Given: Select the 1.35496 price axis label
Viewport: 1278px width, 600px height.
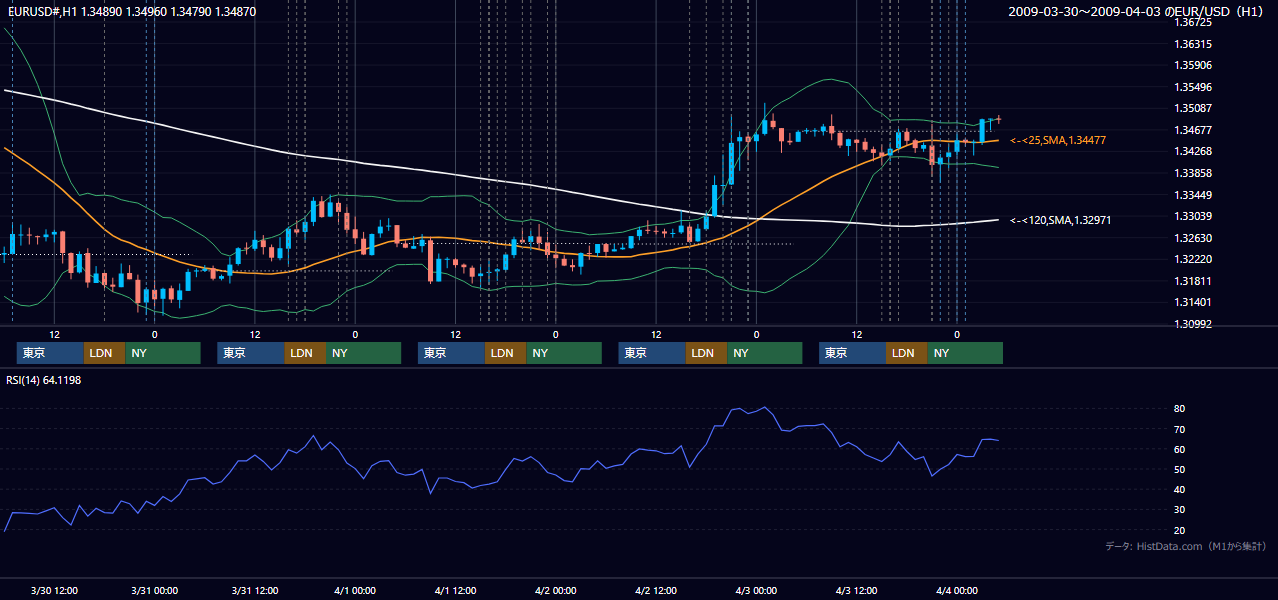Looking at the screenshot, I should [1193, 87].
